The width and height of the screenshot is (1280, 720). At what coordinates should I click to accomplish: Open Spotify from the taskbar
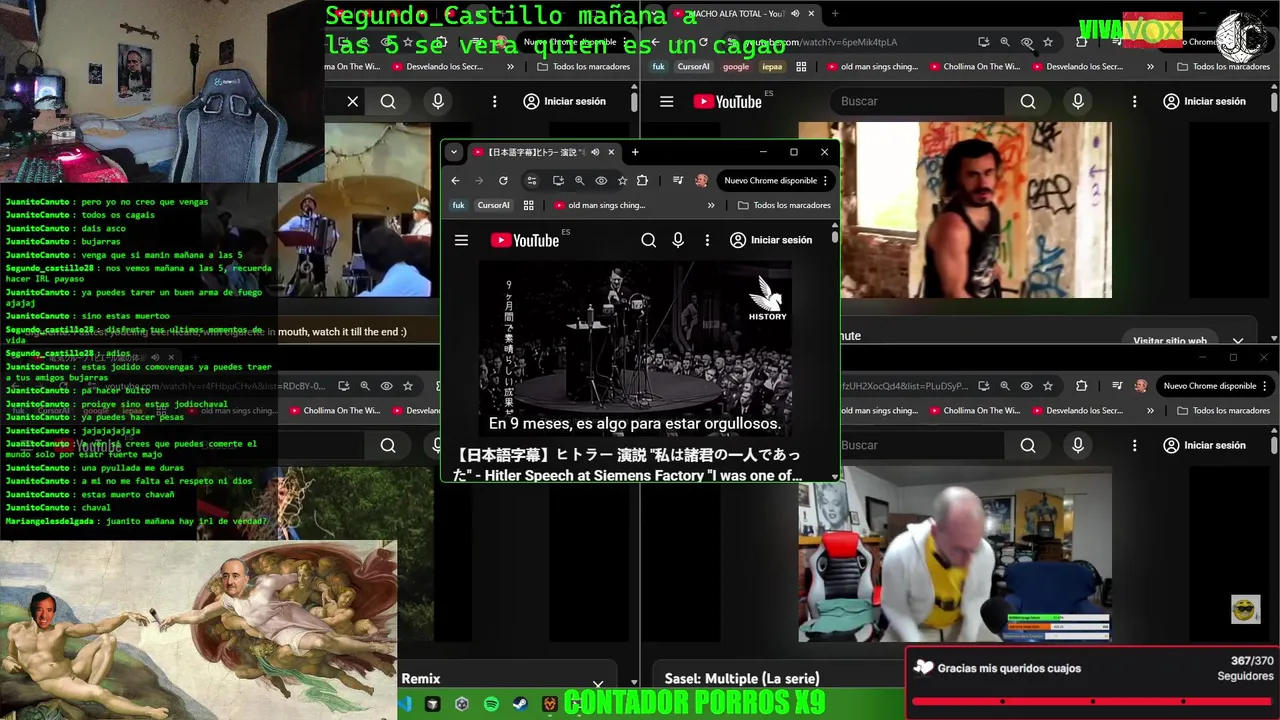491,704
